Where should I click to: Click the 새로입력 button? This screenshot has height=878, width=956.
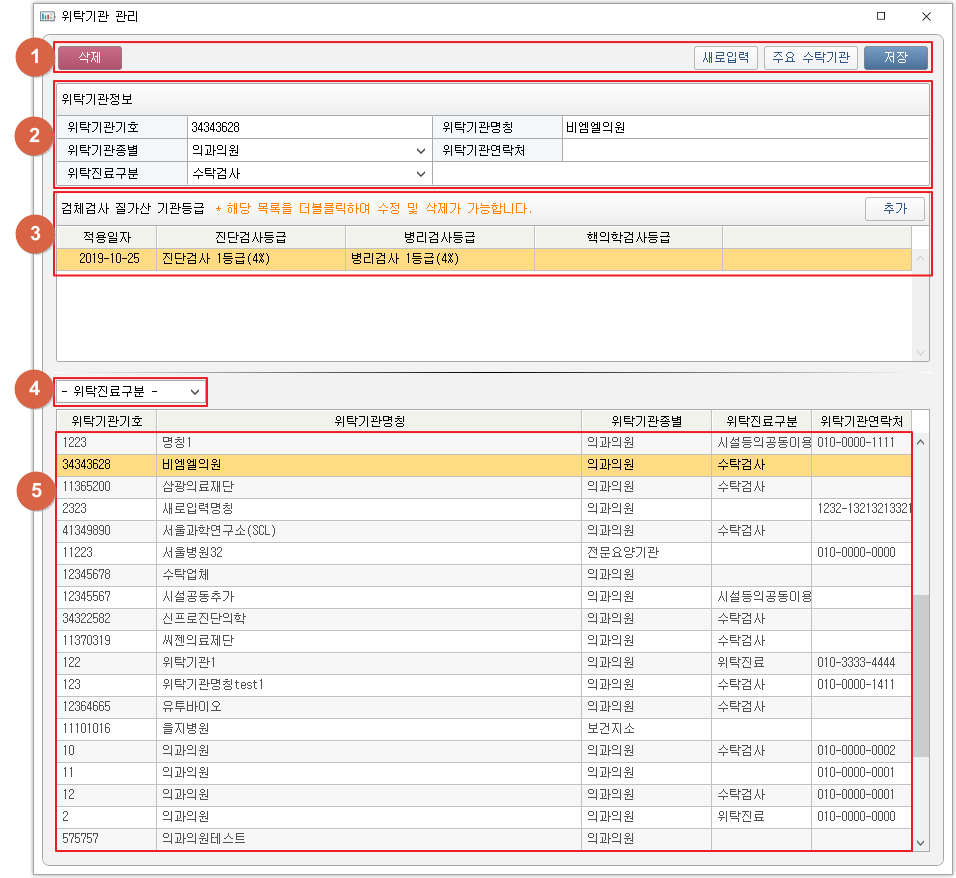[x=726, y=58]
